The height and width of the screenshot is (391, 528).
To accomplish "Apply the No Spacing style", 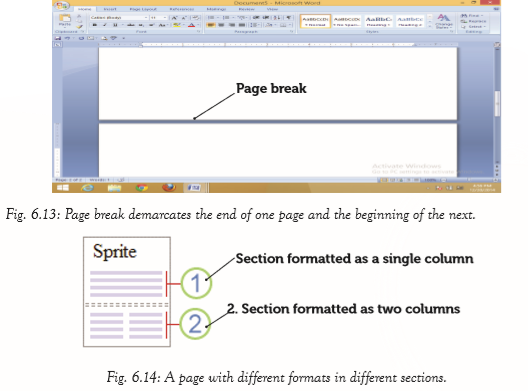I will [x=347, y=22].
